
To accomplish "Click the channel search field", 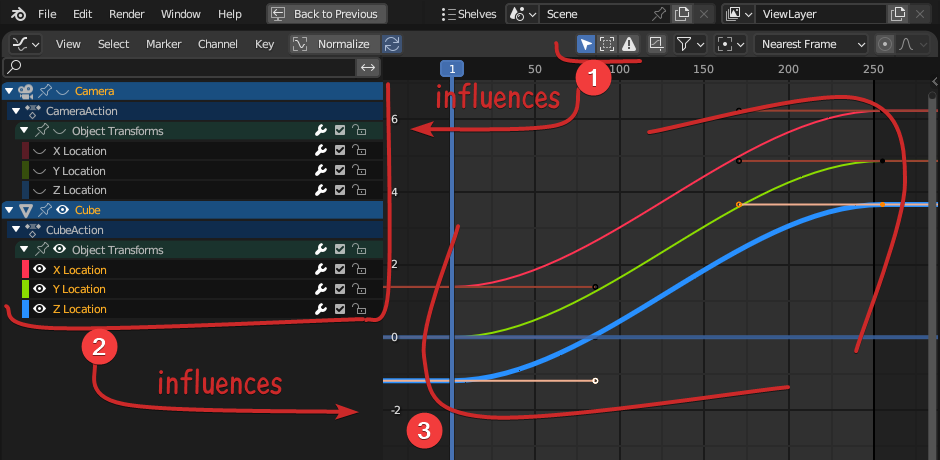I will click(179, 67).
